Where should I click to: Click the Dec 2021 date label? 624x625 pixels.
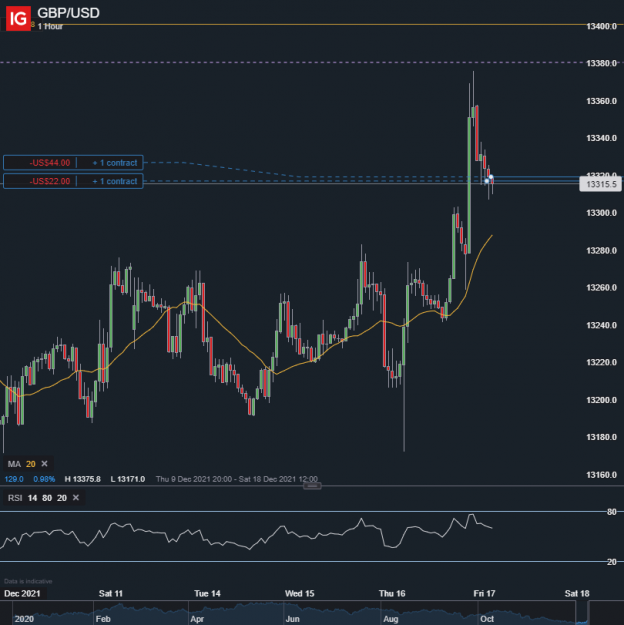(22, 594)
